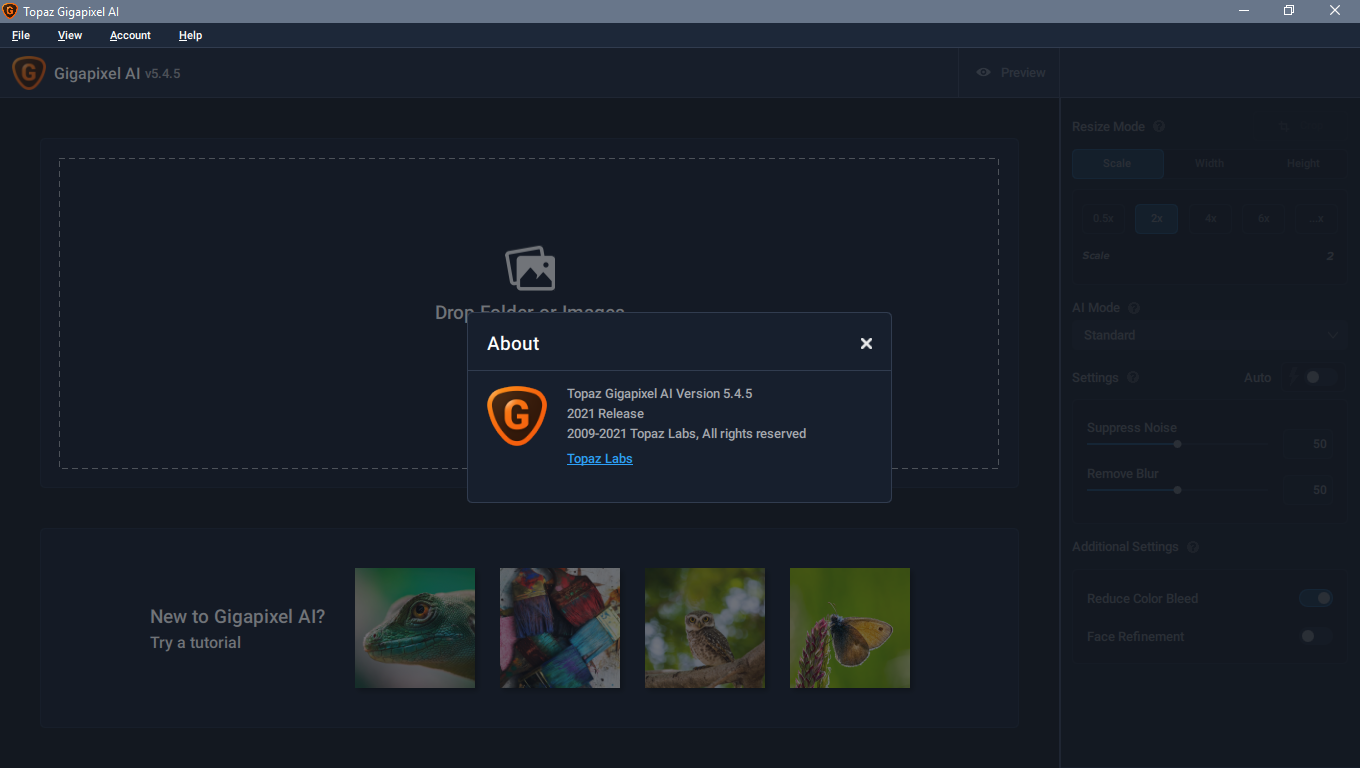Expand the AI Mode Standard dropdown
Image resolution: width=1360 pixels, height=768 pixels.
(1208, 335)
